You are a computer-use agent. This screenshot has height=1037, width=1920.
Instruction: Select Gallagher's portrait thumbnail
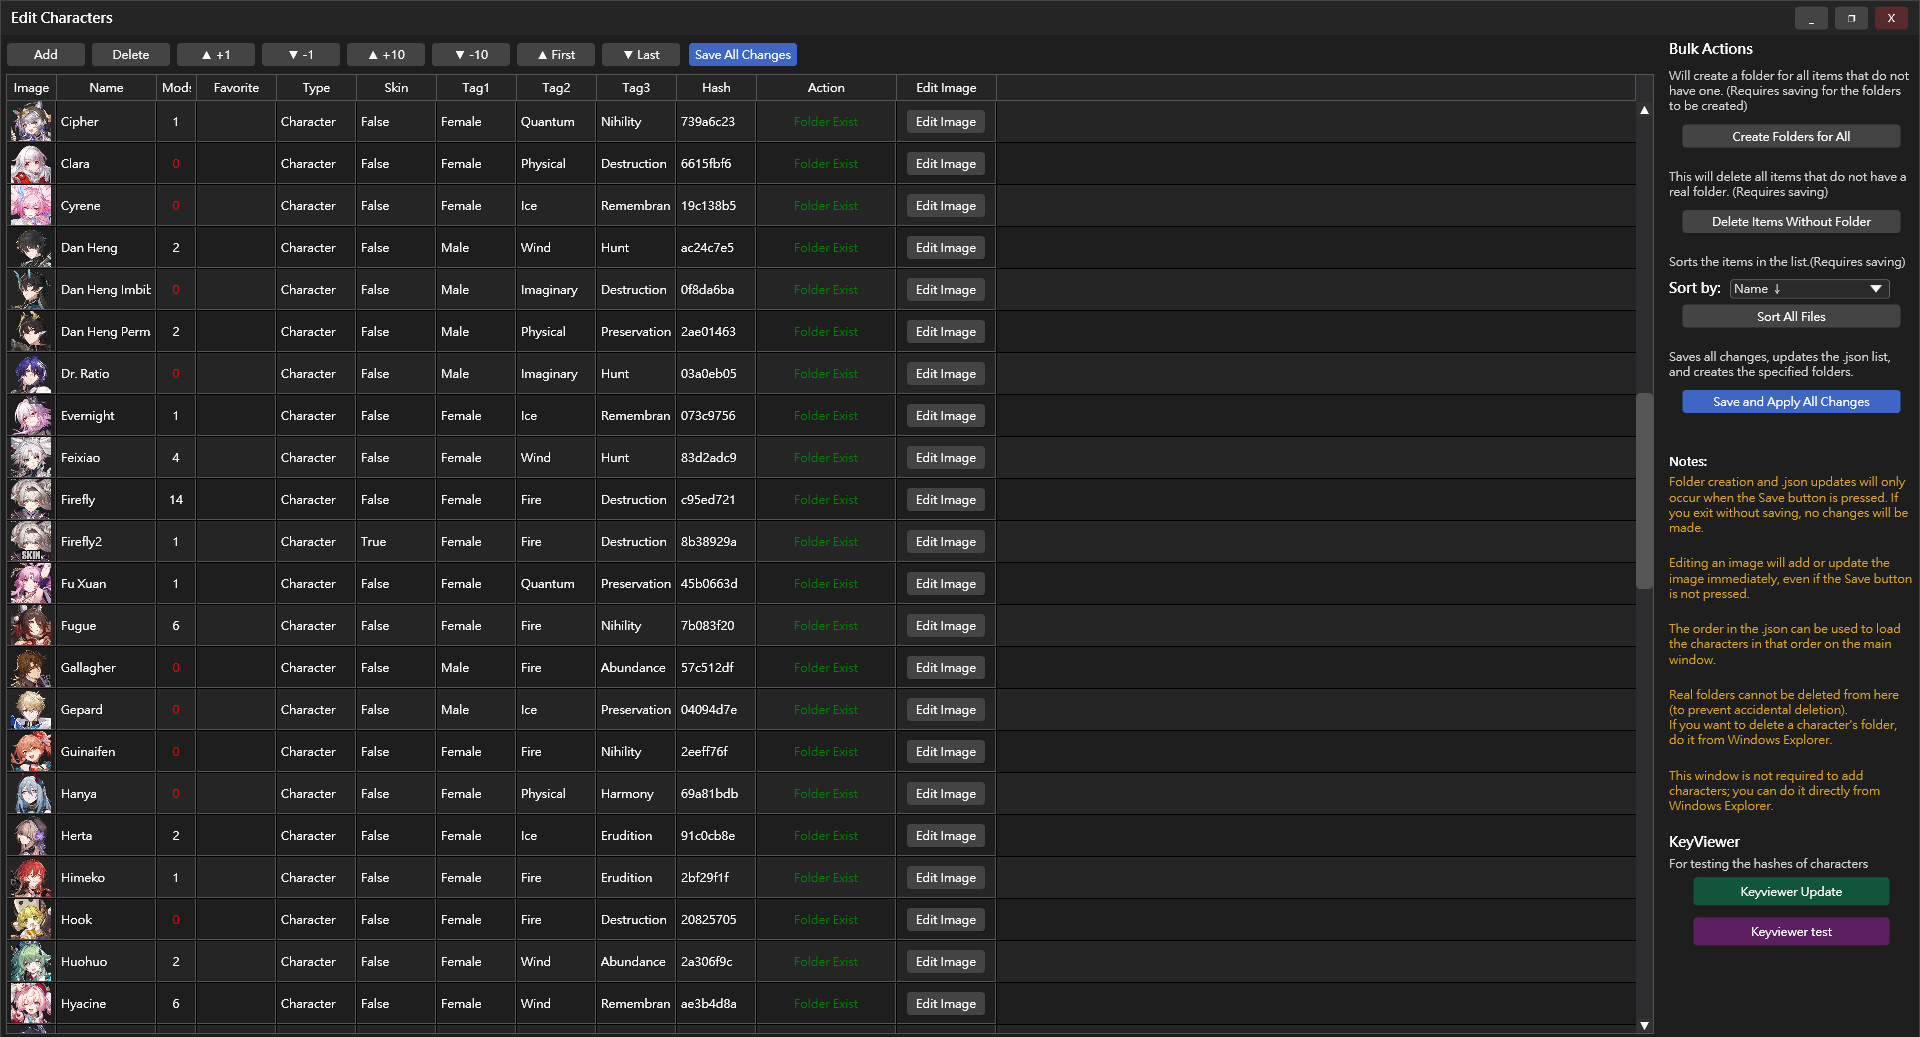pos(31,668)
